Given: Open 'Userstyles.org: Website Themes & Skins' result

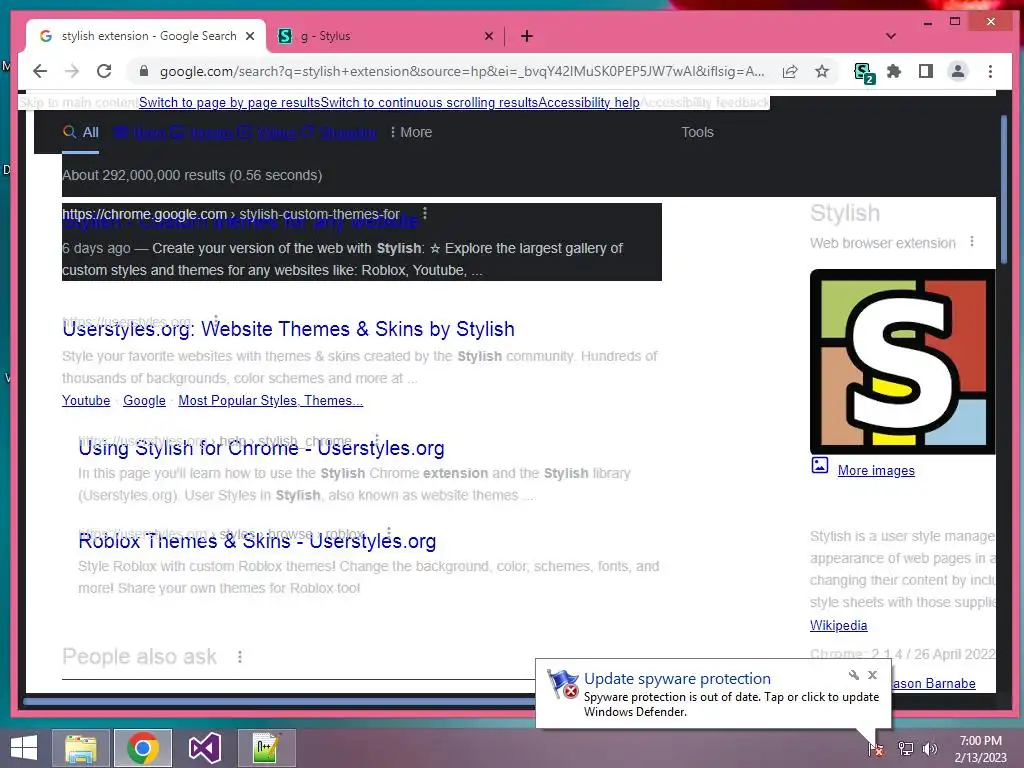Looking at the screenshot, I should point(288,329).
